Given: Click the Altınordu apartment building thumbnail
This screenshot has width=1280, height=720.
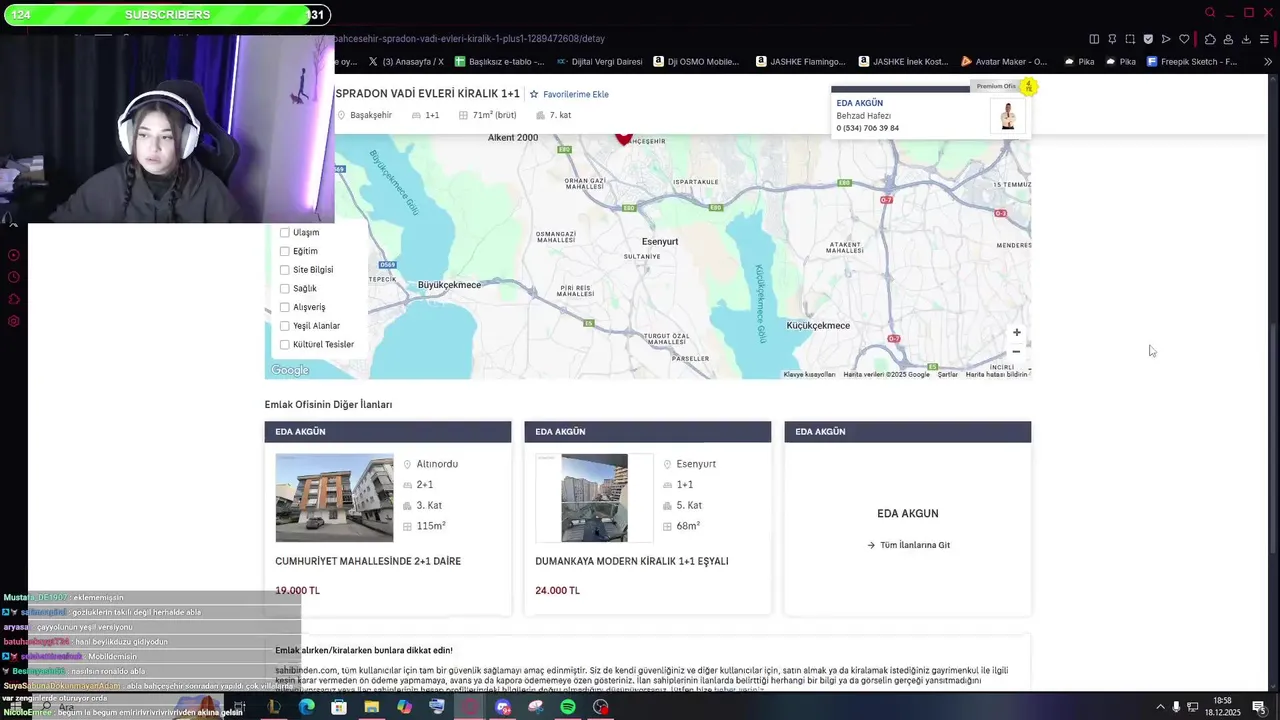Looking at the screenshot, I should (334, 498).
